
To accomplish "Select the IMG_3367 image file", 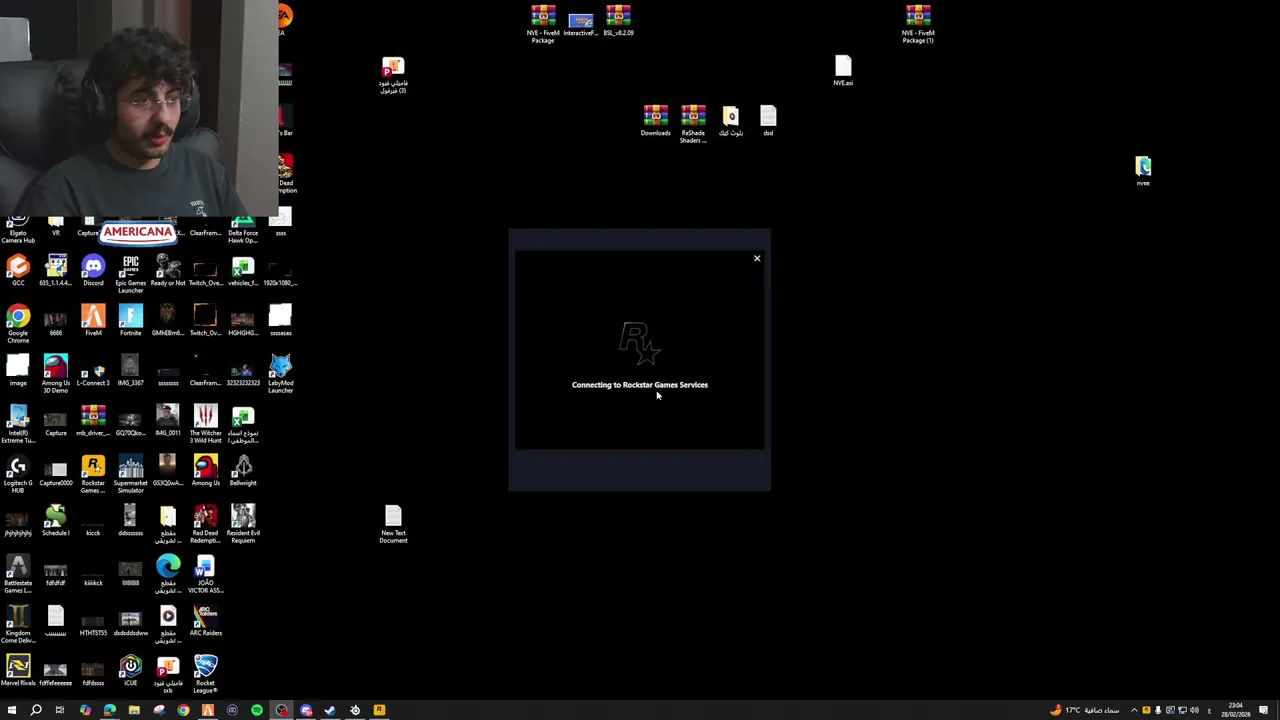I will (x=130, y=371).
